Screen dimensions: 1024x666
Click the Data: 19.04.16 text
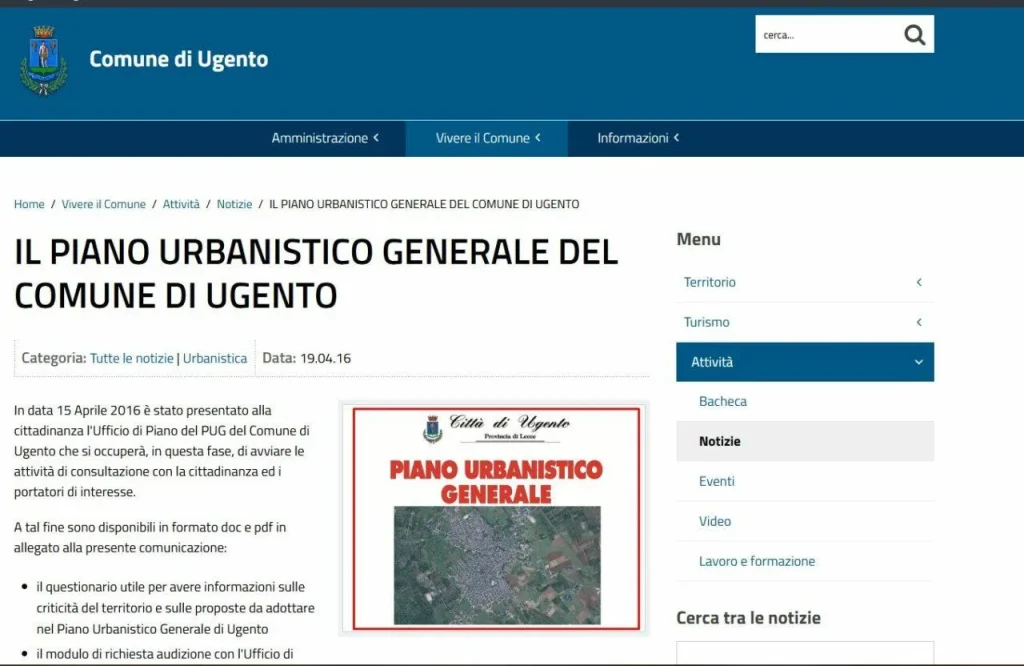(x=306, y=358)
